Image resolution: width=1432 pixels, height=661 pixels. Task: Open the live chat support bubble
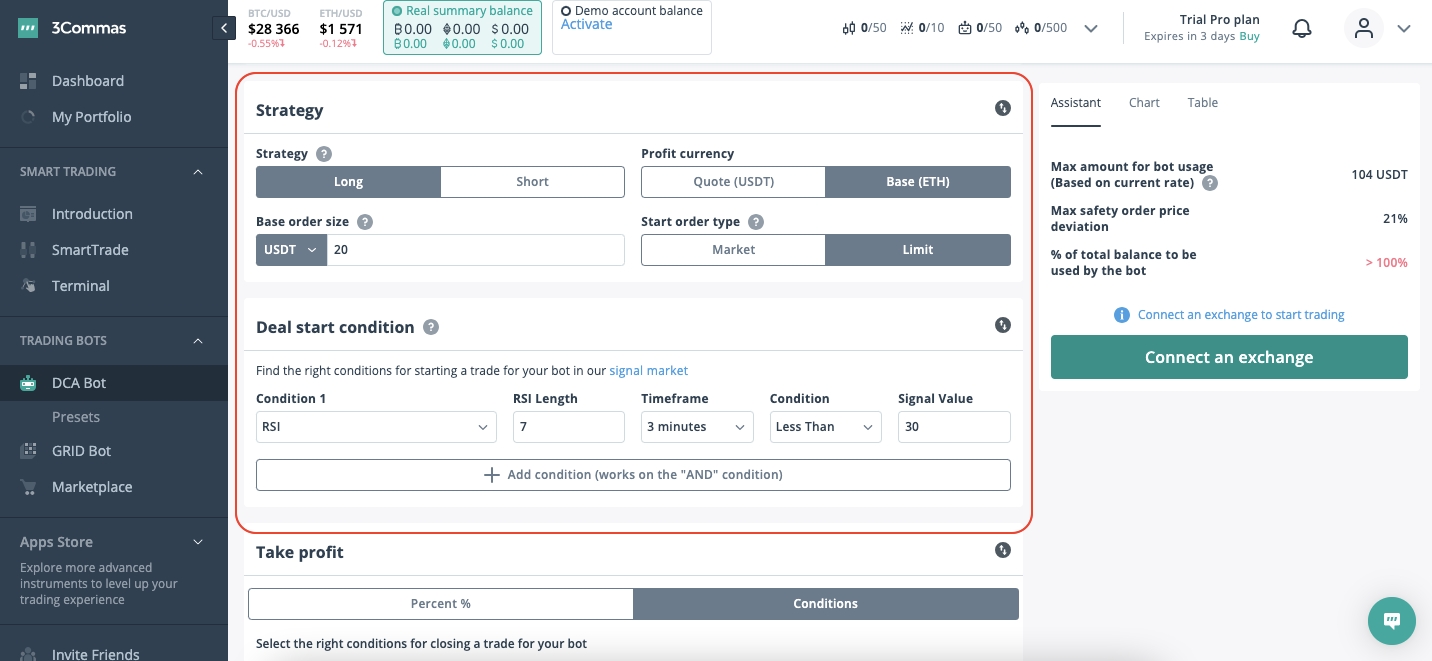(x=1391, y=620)
